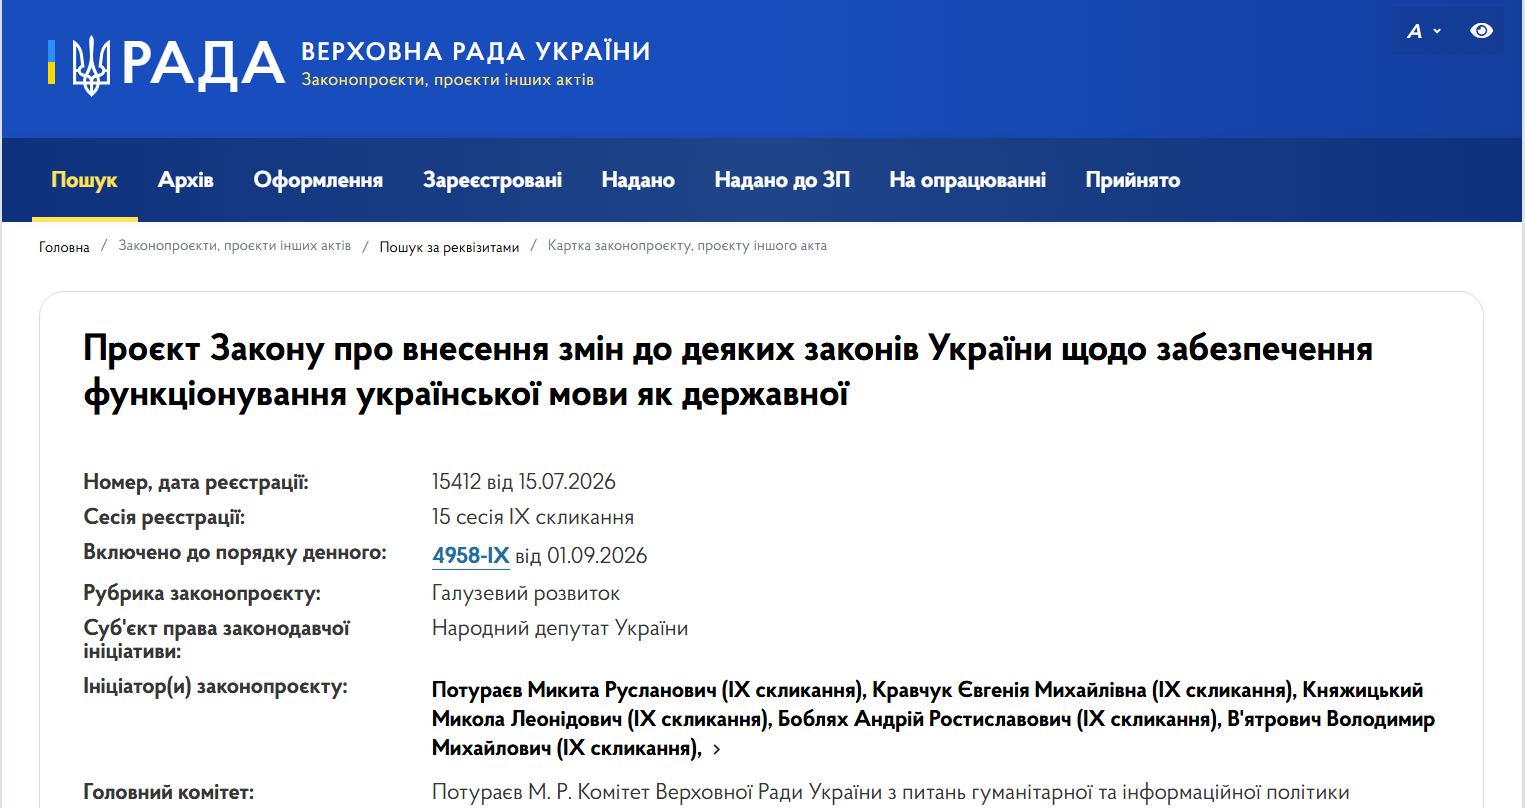Click registration number 15412 від 15.07.2026
The height and width of the screenshot is (808, 1525).
[524, 482]
